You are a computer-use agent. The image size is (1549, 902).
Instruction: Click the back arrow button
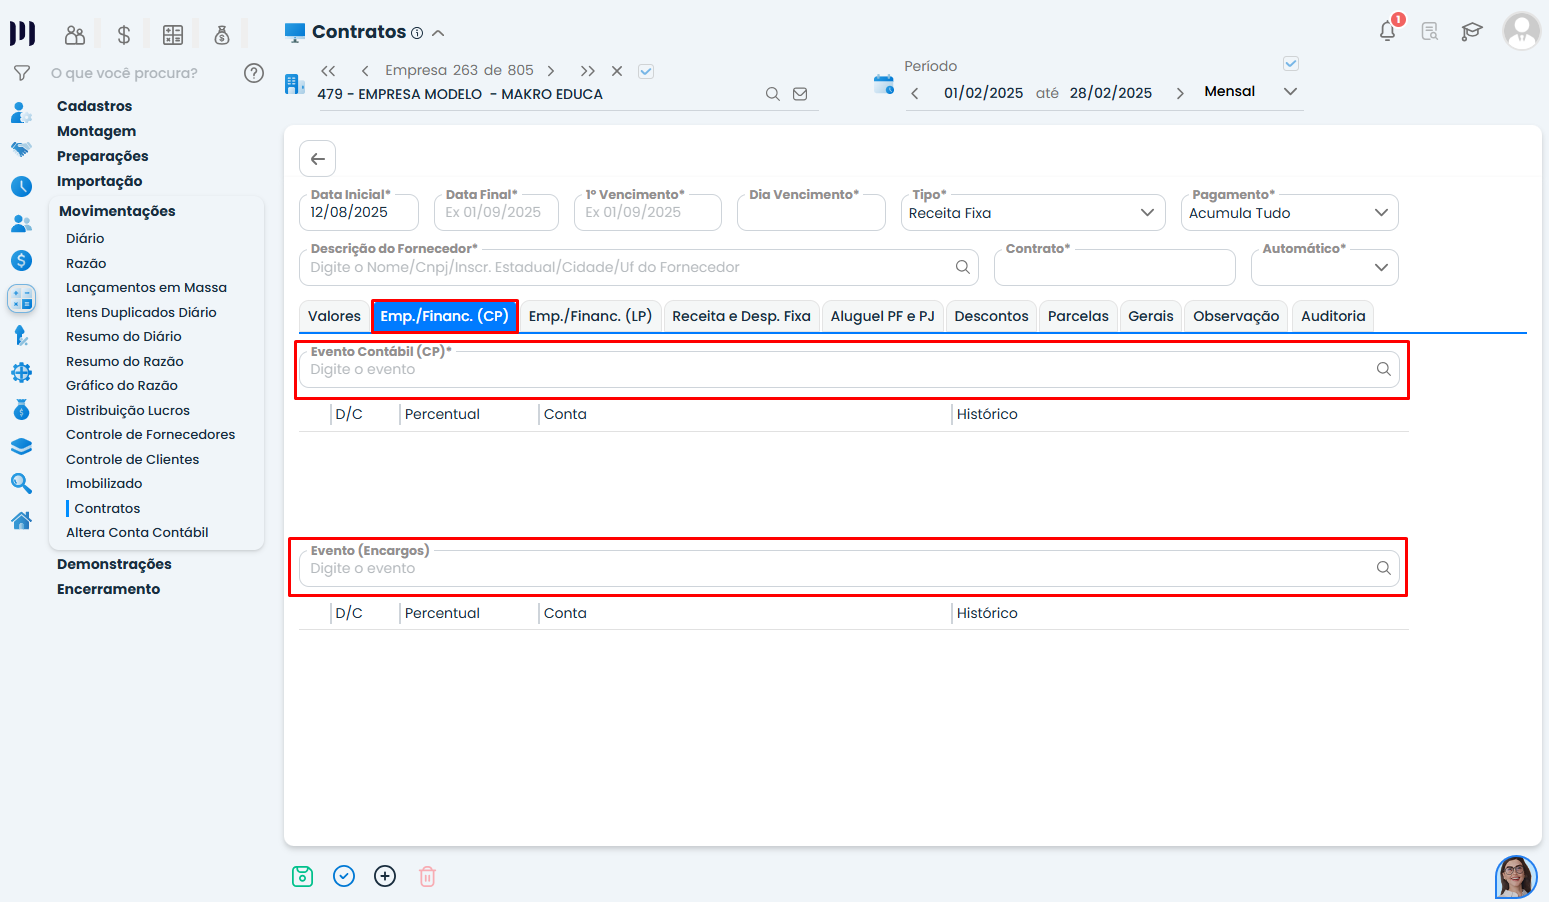317,159
